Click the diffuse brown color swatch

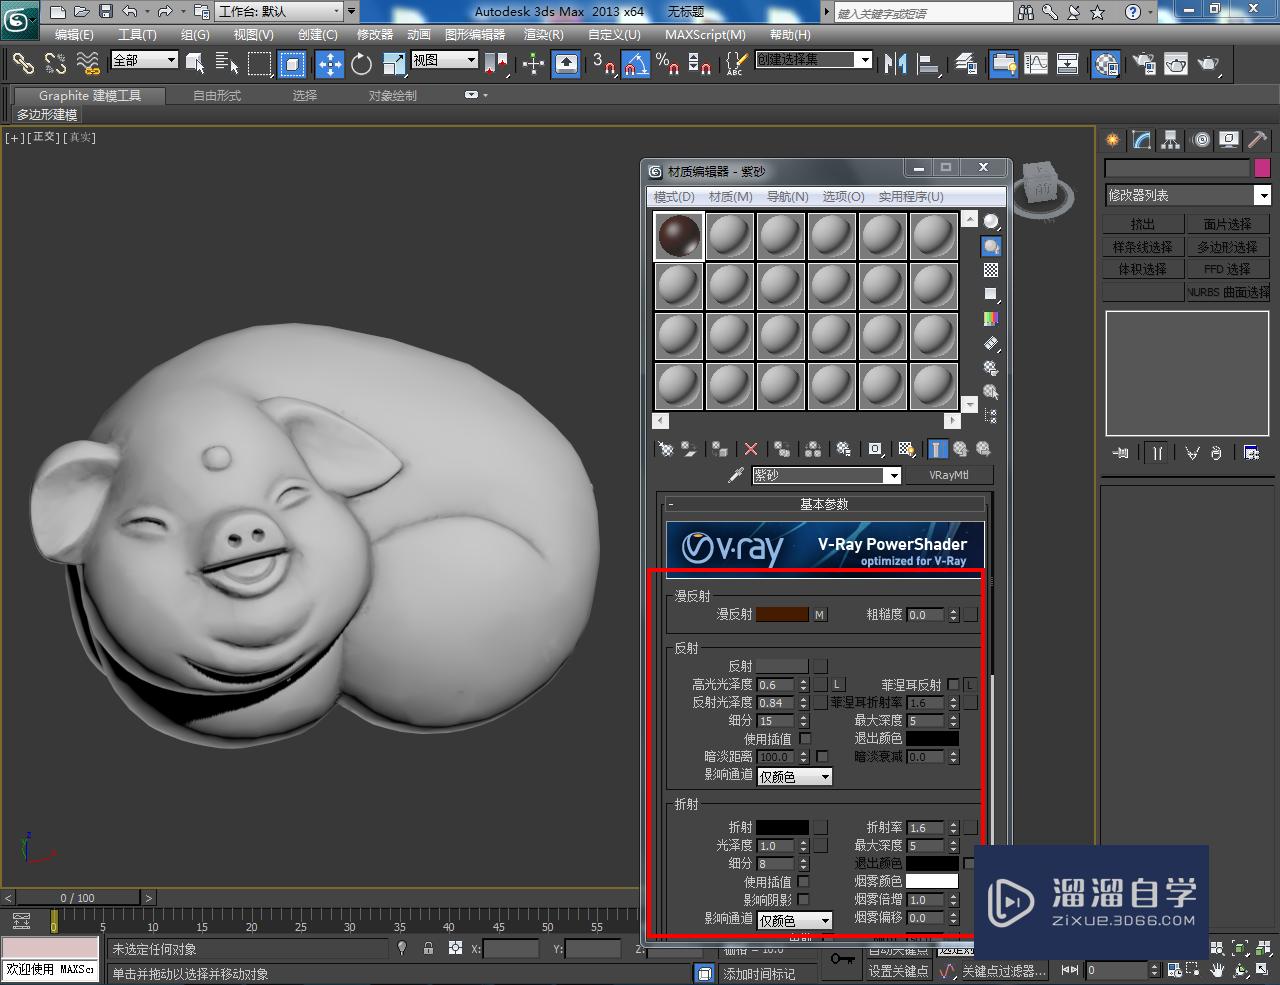click(x=782, y=615)
